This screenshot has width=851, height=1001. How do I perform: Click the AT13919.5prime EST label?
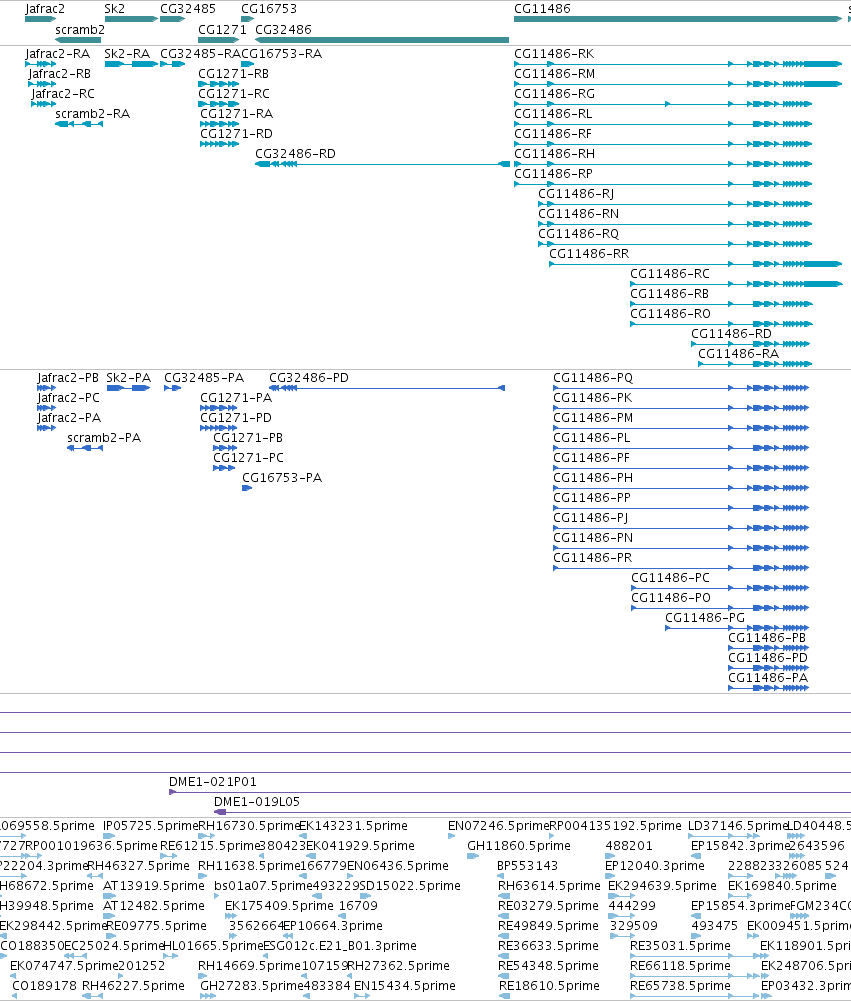[154, 886]
